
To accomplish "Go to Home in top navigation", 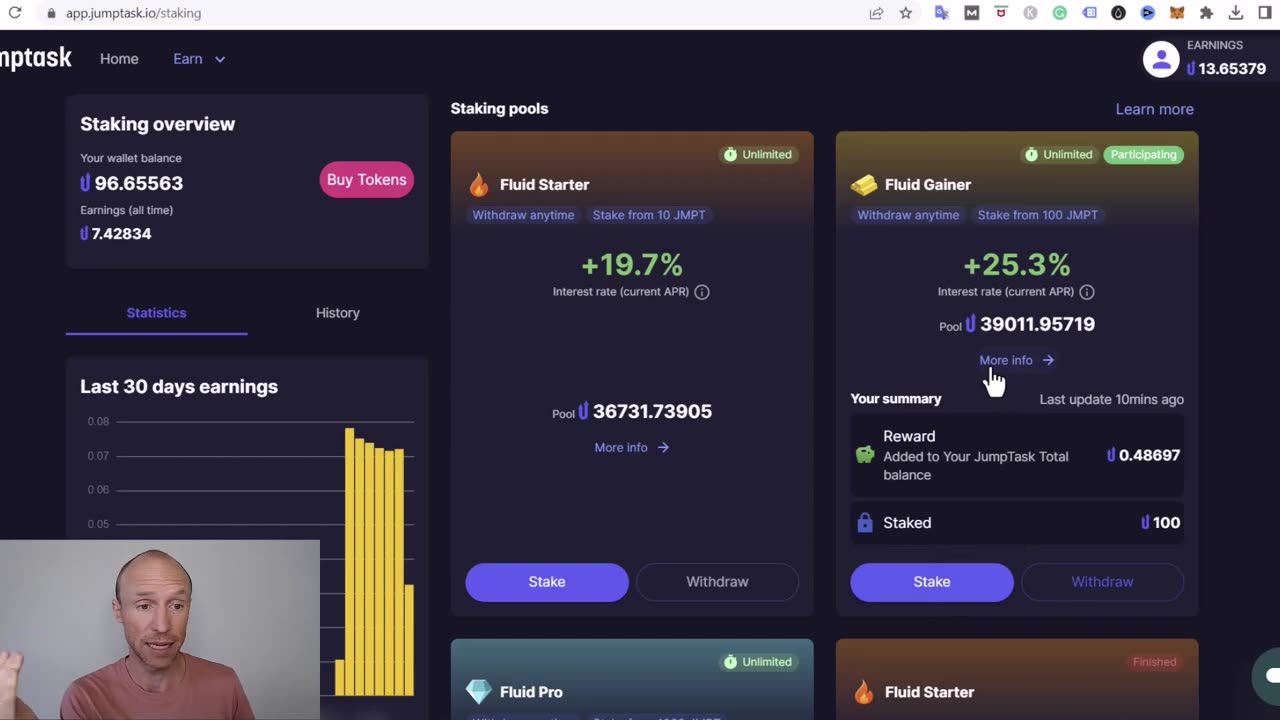I will click(x=119, y=59).
